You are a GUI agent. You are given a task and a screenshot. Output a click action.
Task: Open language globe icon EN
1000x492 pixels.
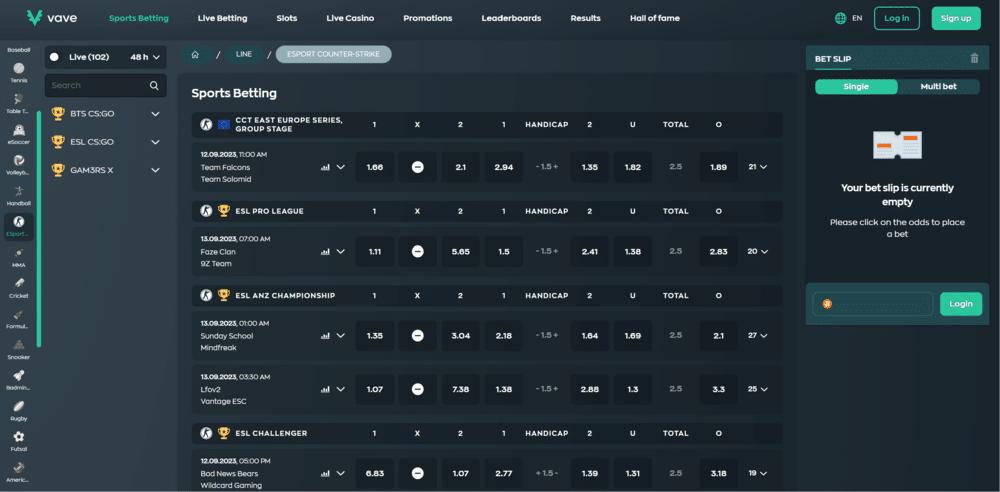click(841, 19)
